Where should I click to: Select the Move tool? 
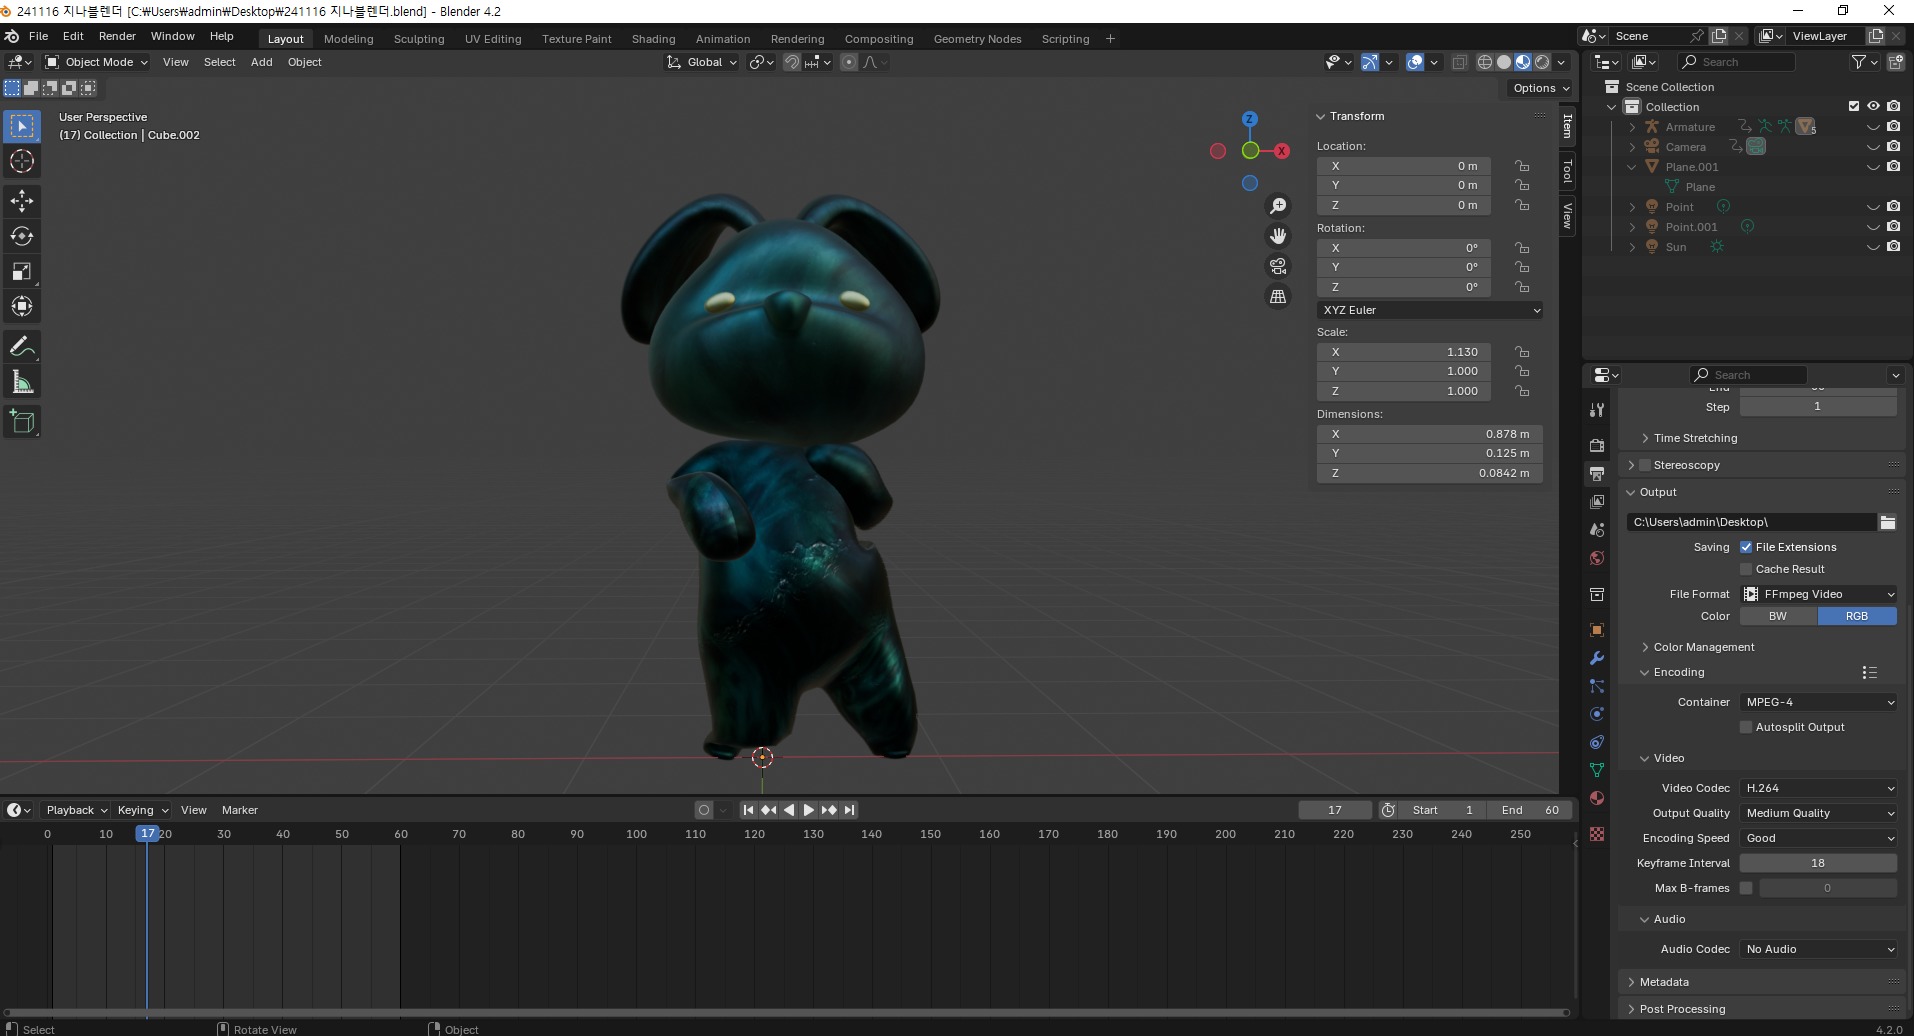tap(22, 201)
